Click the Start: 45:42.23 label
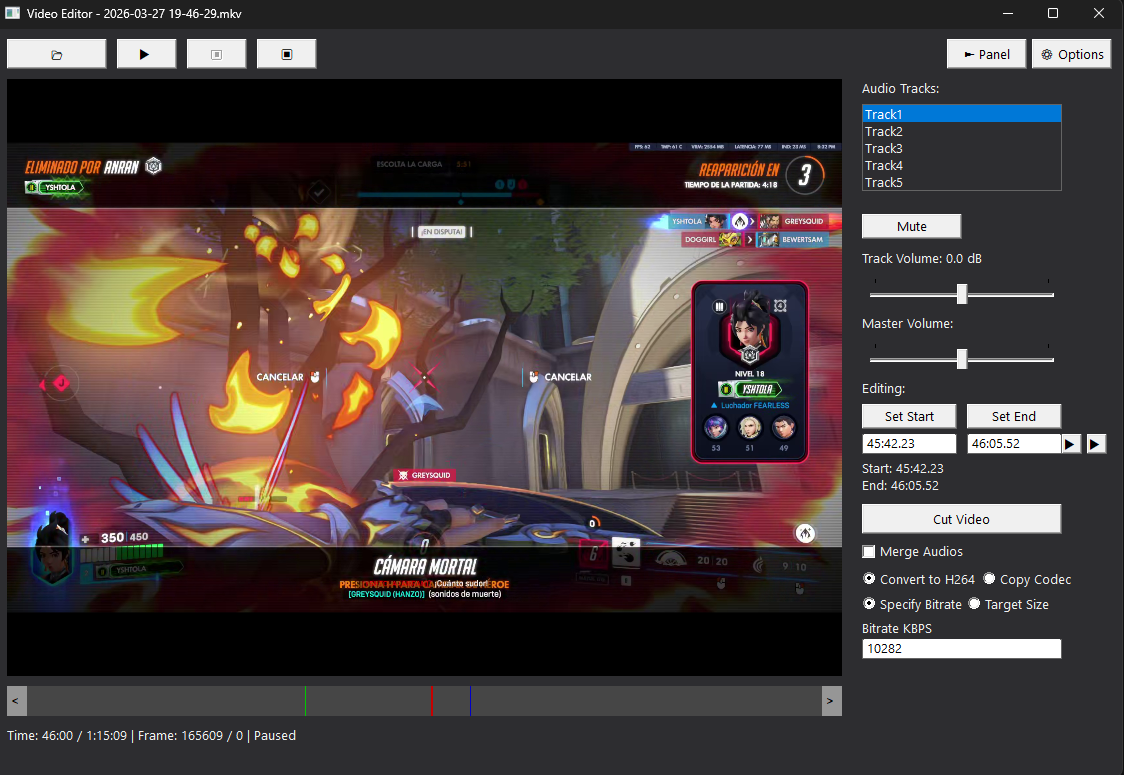The width and height of the screenshot is (1124, 775). point(902,468)
